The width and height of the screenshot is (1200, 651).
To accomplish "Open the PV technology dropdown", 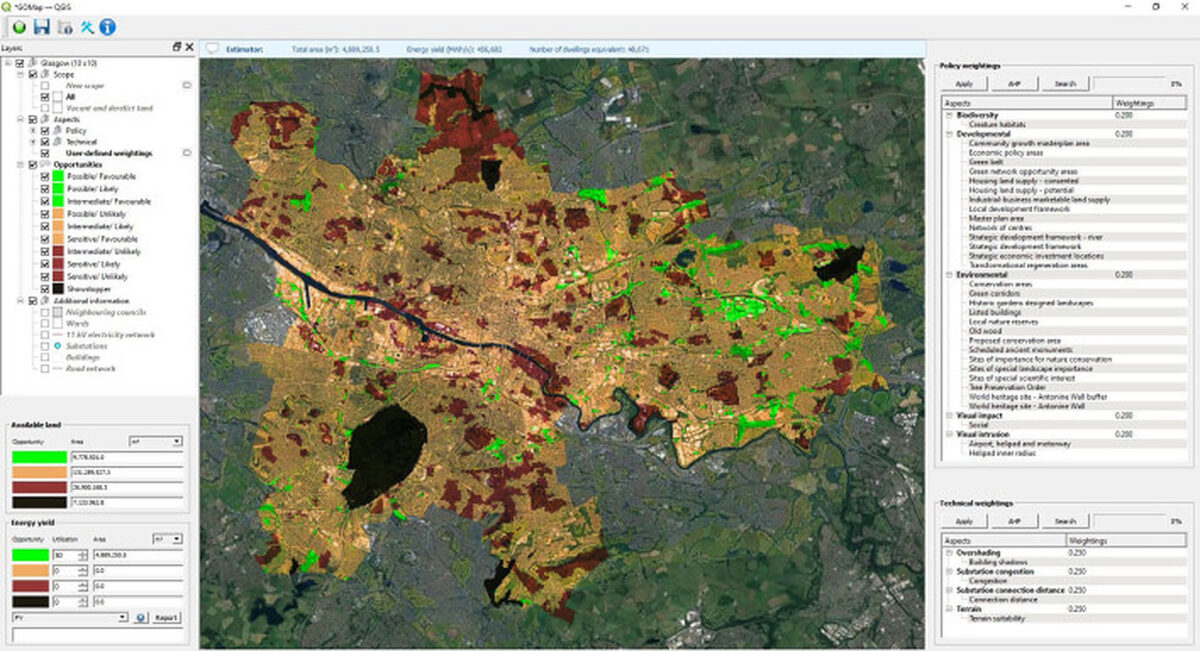I will pos(68,618).
